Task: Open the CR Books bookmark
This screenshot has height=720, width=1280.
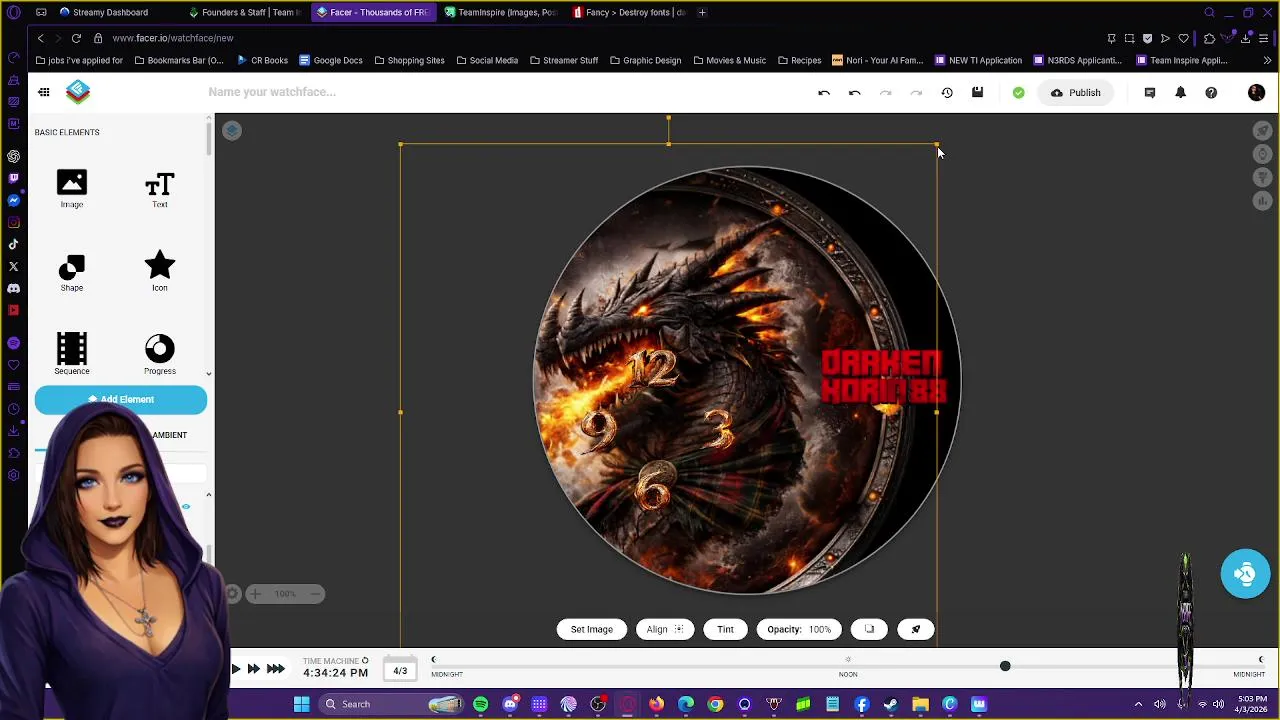Action: [262, 60]
